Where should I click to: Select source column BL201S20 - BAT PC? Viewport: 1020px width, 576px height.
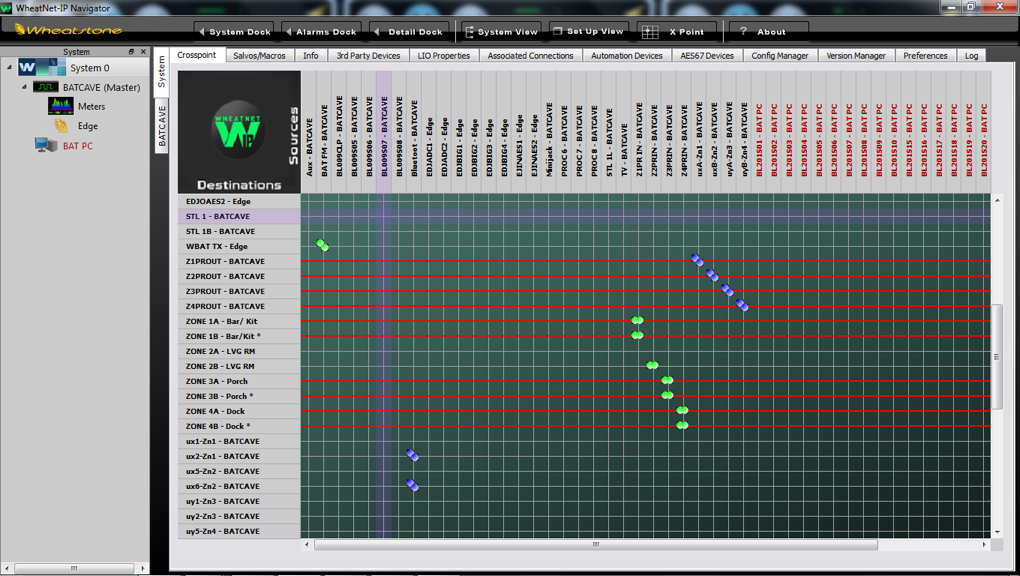pyautogui.click(x=983, y=132)
